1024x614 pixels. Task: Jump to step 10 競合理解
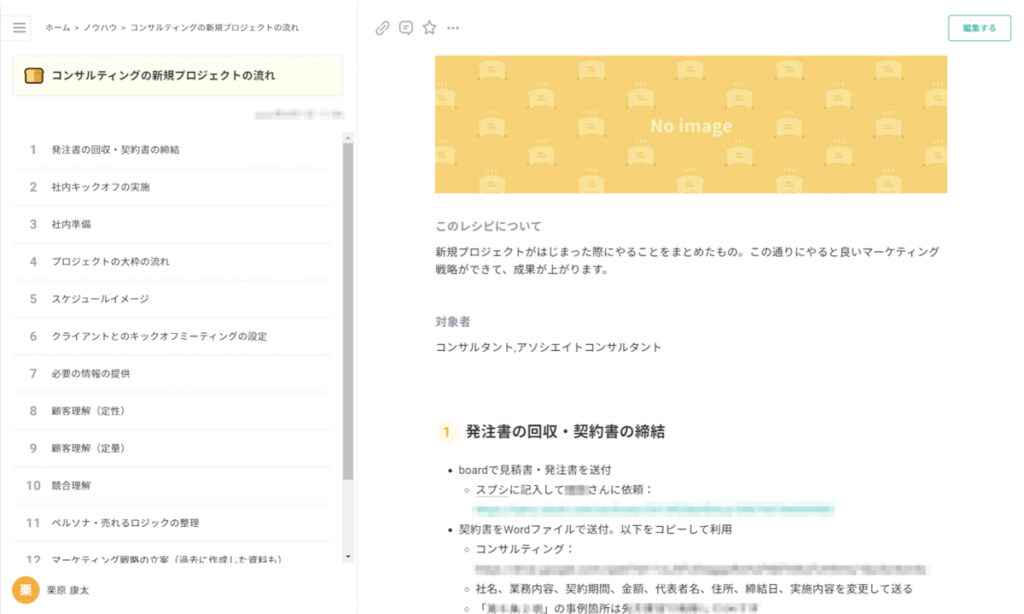pyautogui.click(x=172, y=485)
